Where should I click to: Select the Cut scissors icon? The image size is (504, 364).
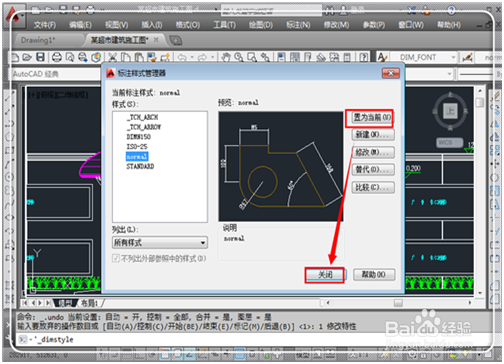[x=112, y=57]
